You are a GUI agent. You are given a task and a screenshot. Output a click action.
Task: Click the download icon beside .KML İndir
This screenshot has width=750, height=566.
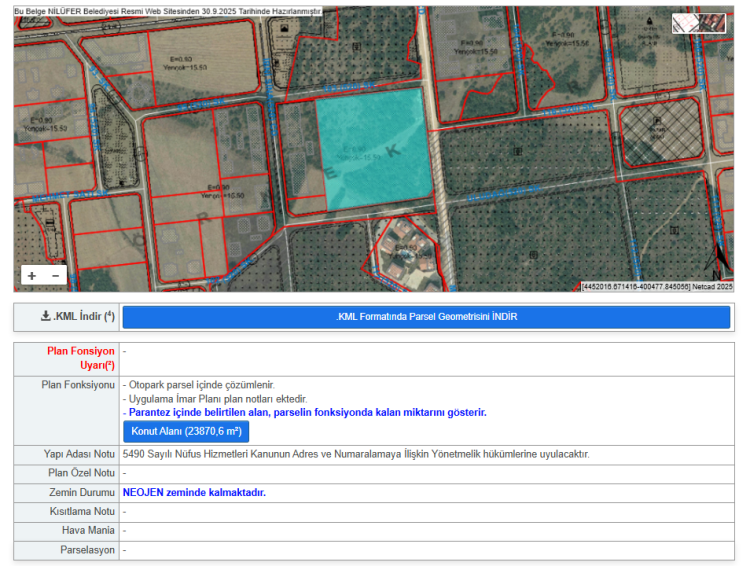pyautogui.click(x=46, y=317)
